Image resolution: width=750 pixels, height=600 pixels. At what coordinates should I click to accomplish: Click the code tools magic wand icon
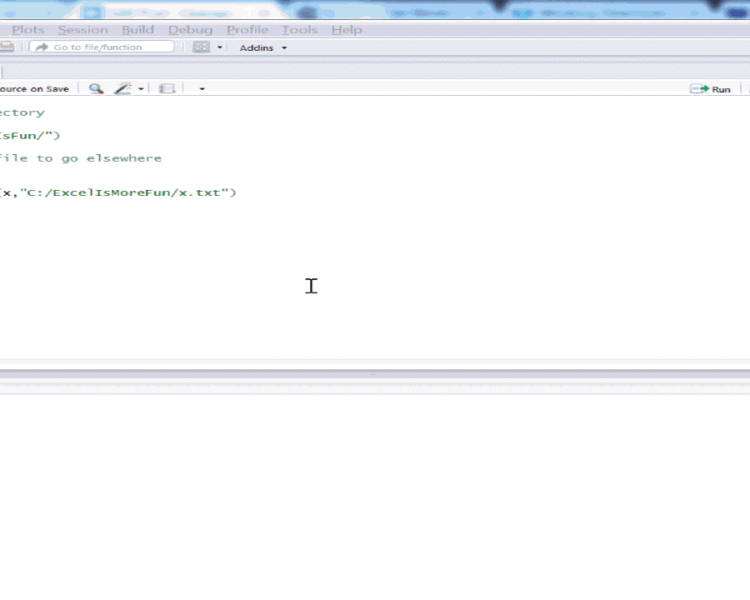[x=123, y=89]
